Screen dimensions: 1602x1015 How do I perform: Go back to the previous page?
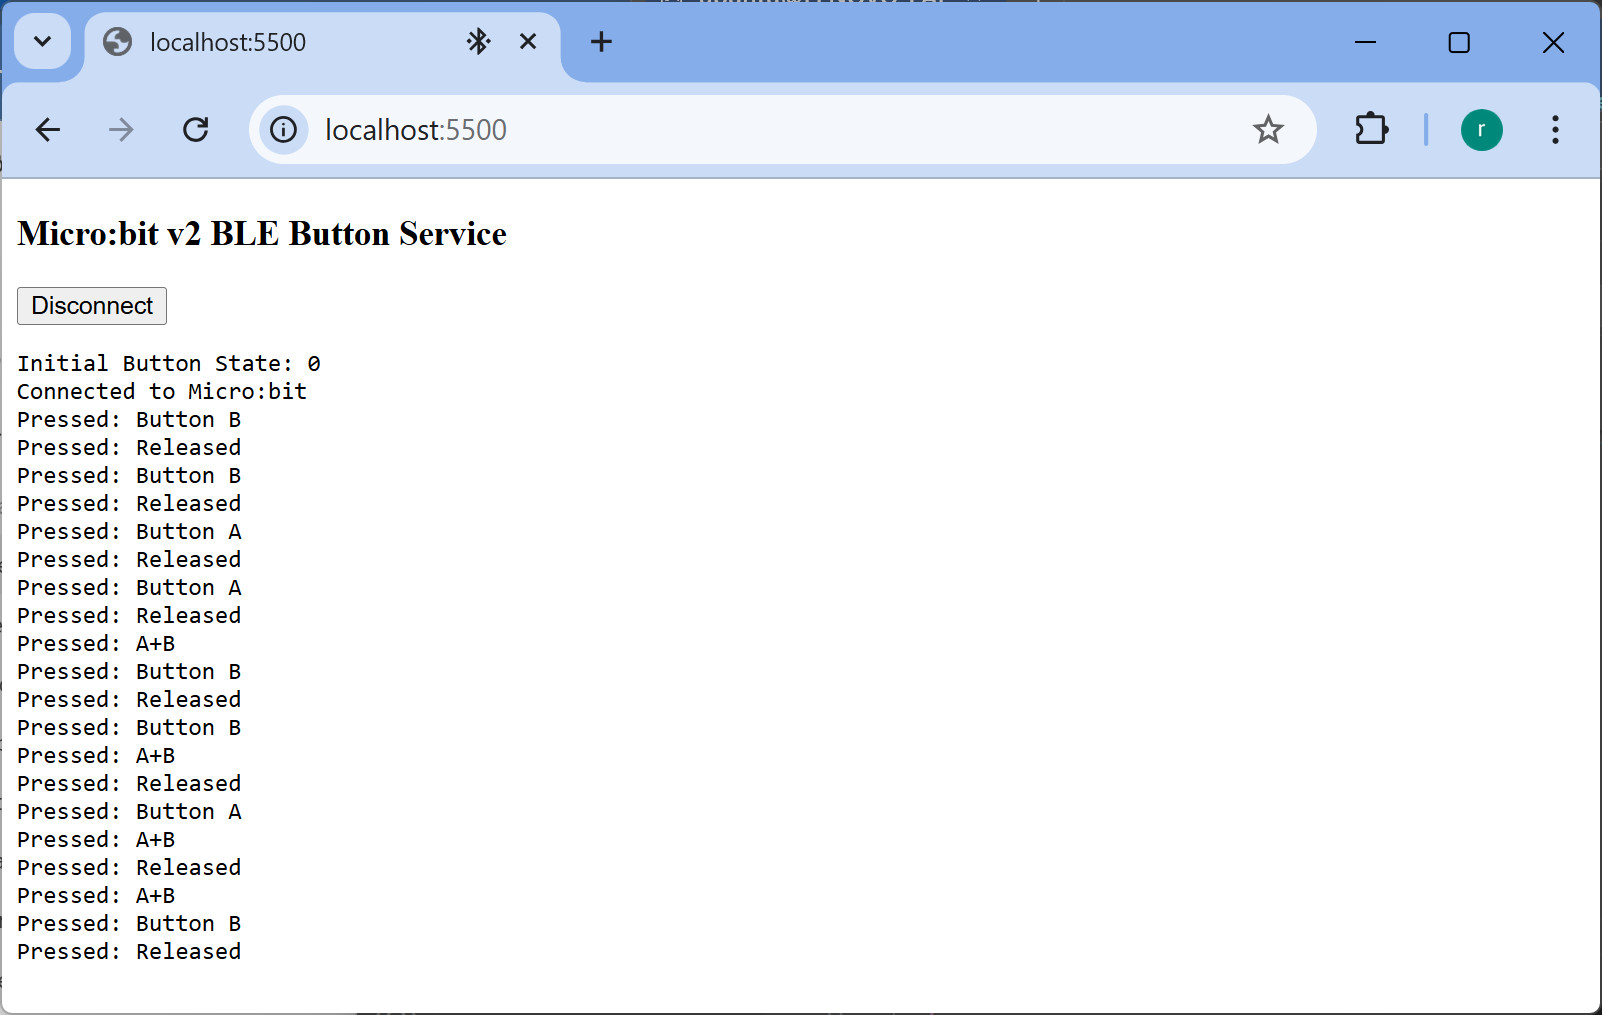pyautogui.click(x=48, y=130)
